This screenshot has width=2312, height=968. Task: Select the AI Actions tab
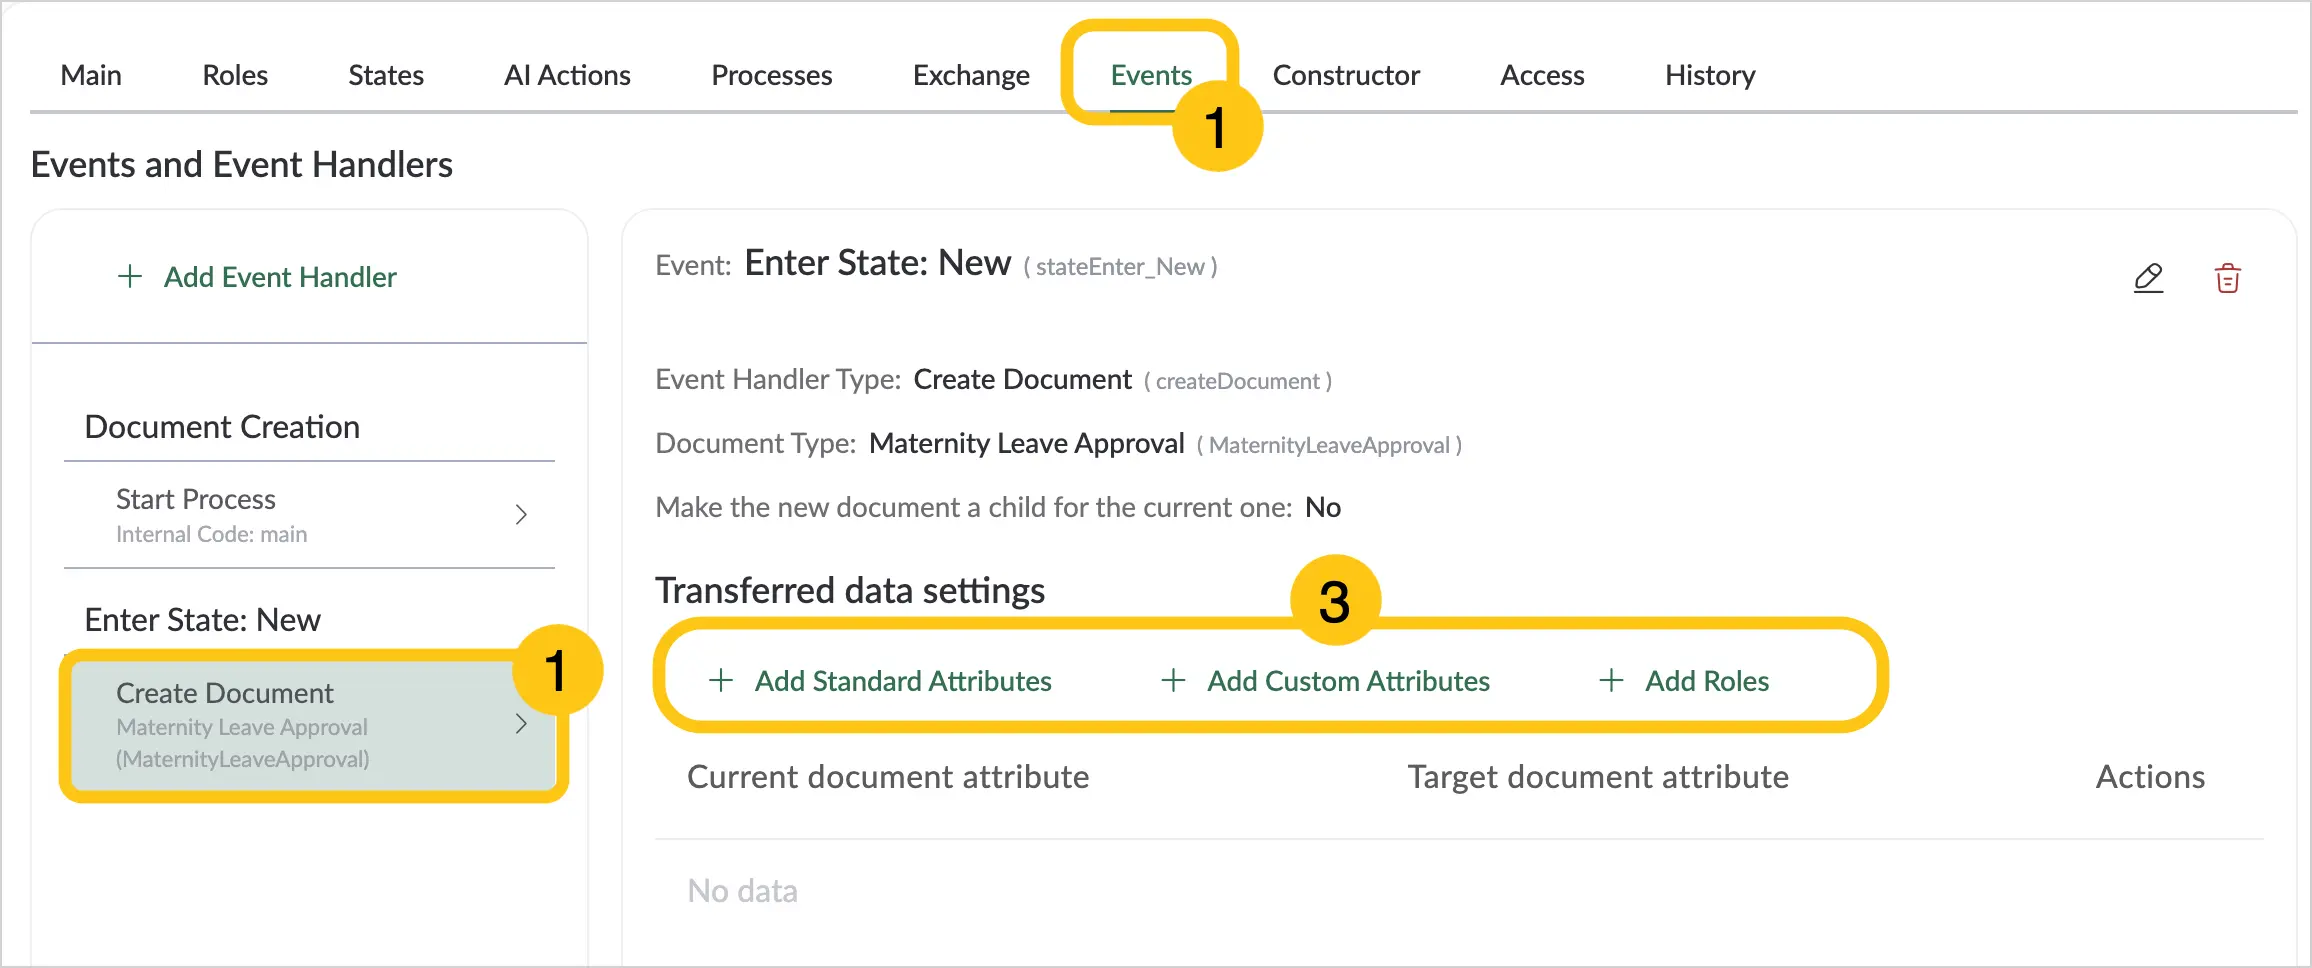567,75
